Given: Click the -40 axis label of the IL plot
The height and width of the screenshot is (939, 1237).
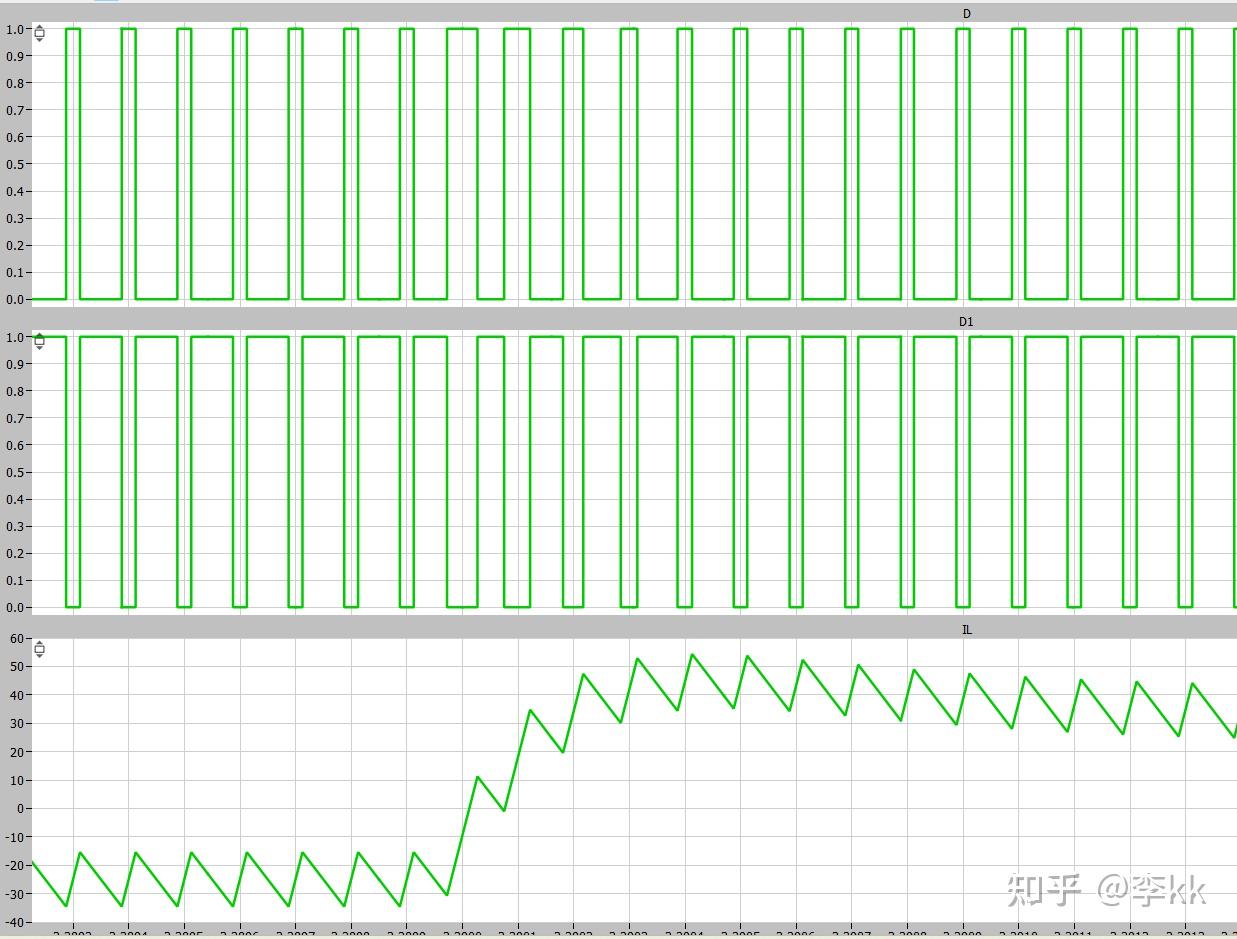Looking at the screenshot, I should (14, 922).
